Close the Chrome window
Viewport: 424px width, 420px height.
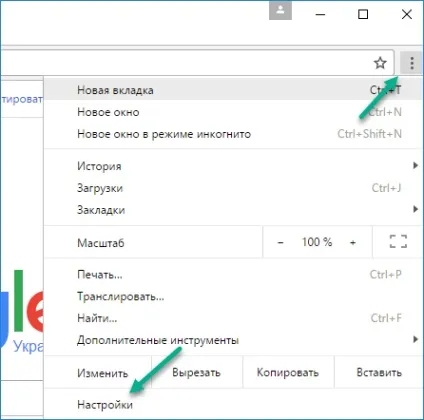pos(407,15)
